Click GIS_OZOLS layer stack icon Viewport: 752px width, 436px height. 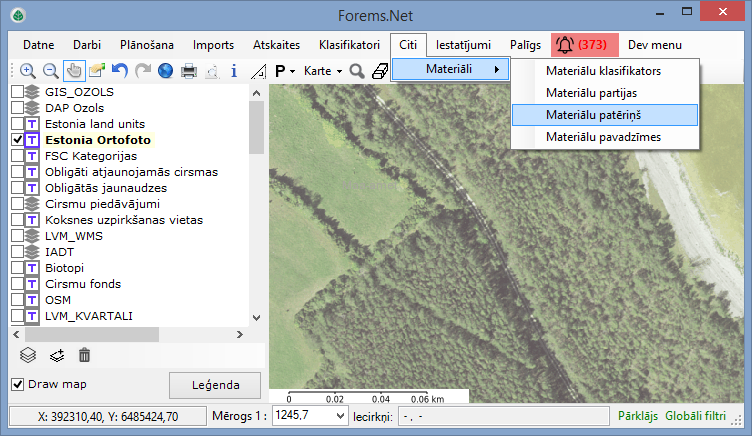[32, 92]
